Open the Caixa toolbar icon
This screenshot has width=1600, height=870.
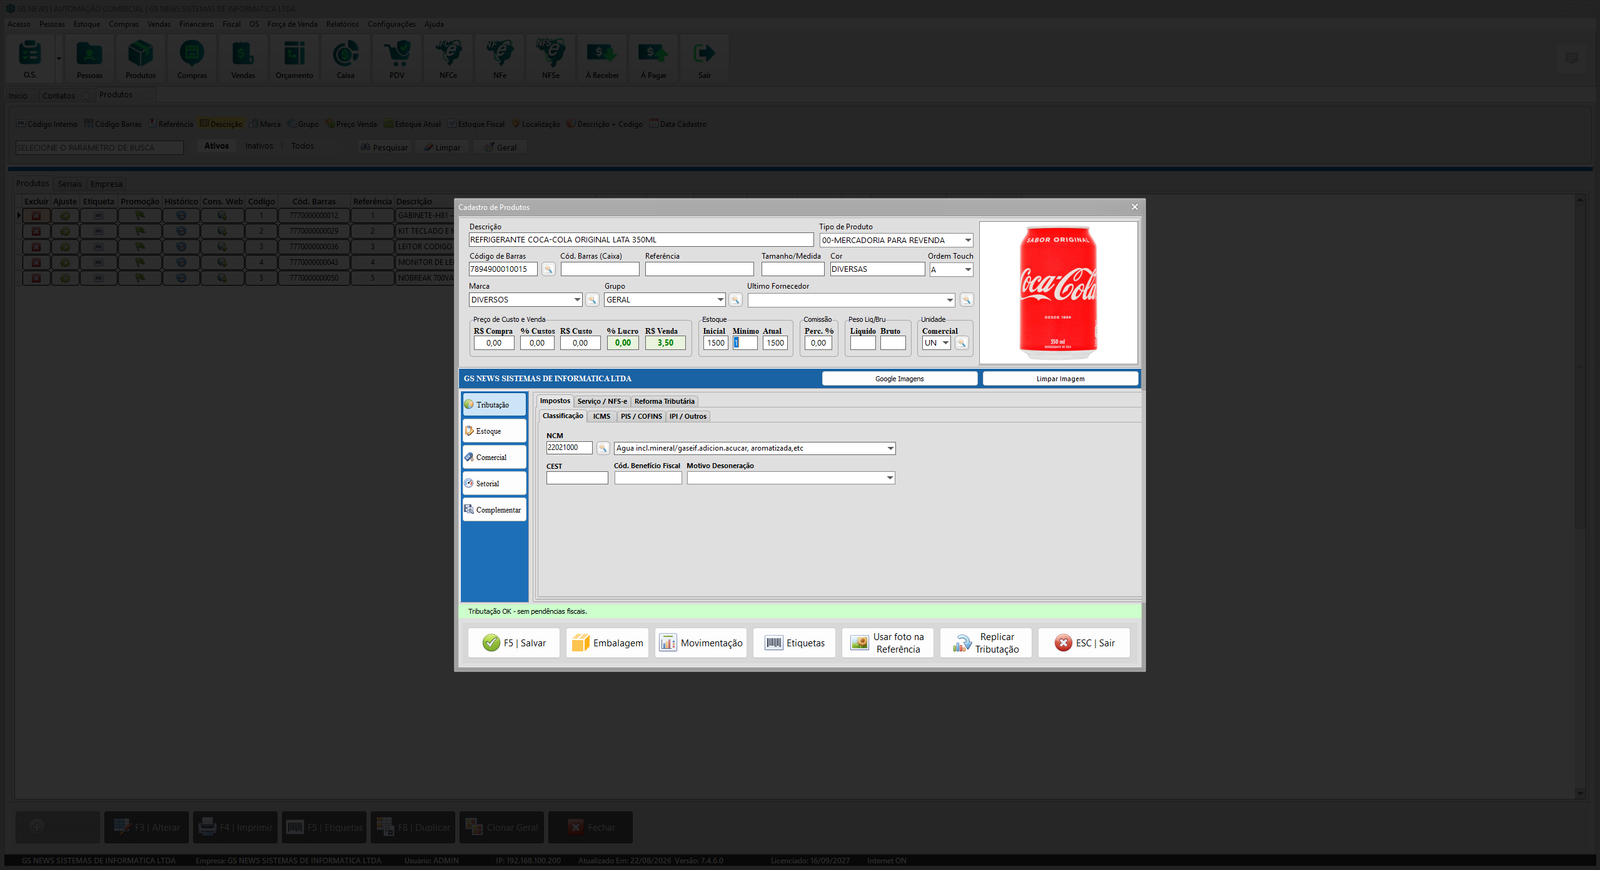click(345, 58)
